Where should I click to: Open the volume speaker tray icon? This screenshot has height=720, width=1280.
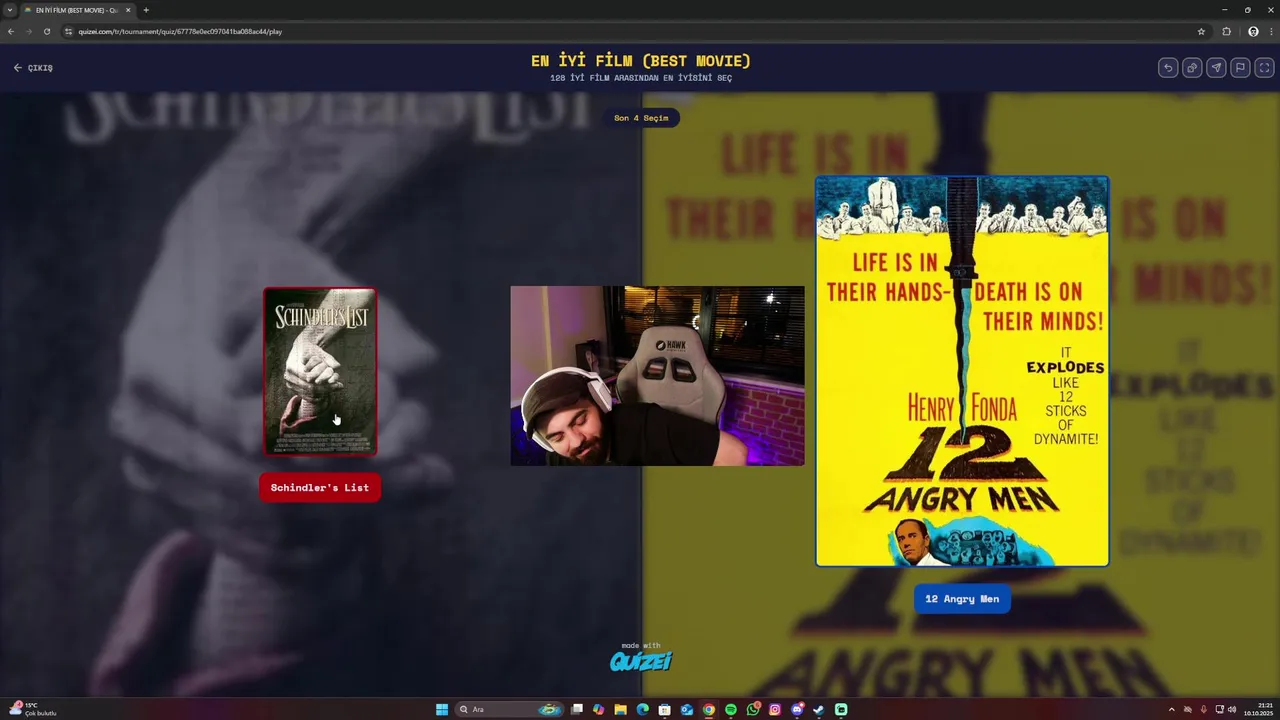coord(1232,709)
